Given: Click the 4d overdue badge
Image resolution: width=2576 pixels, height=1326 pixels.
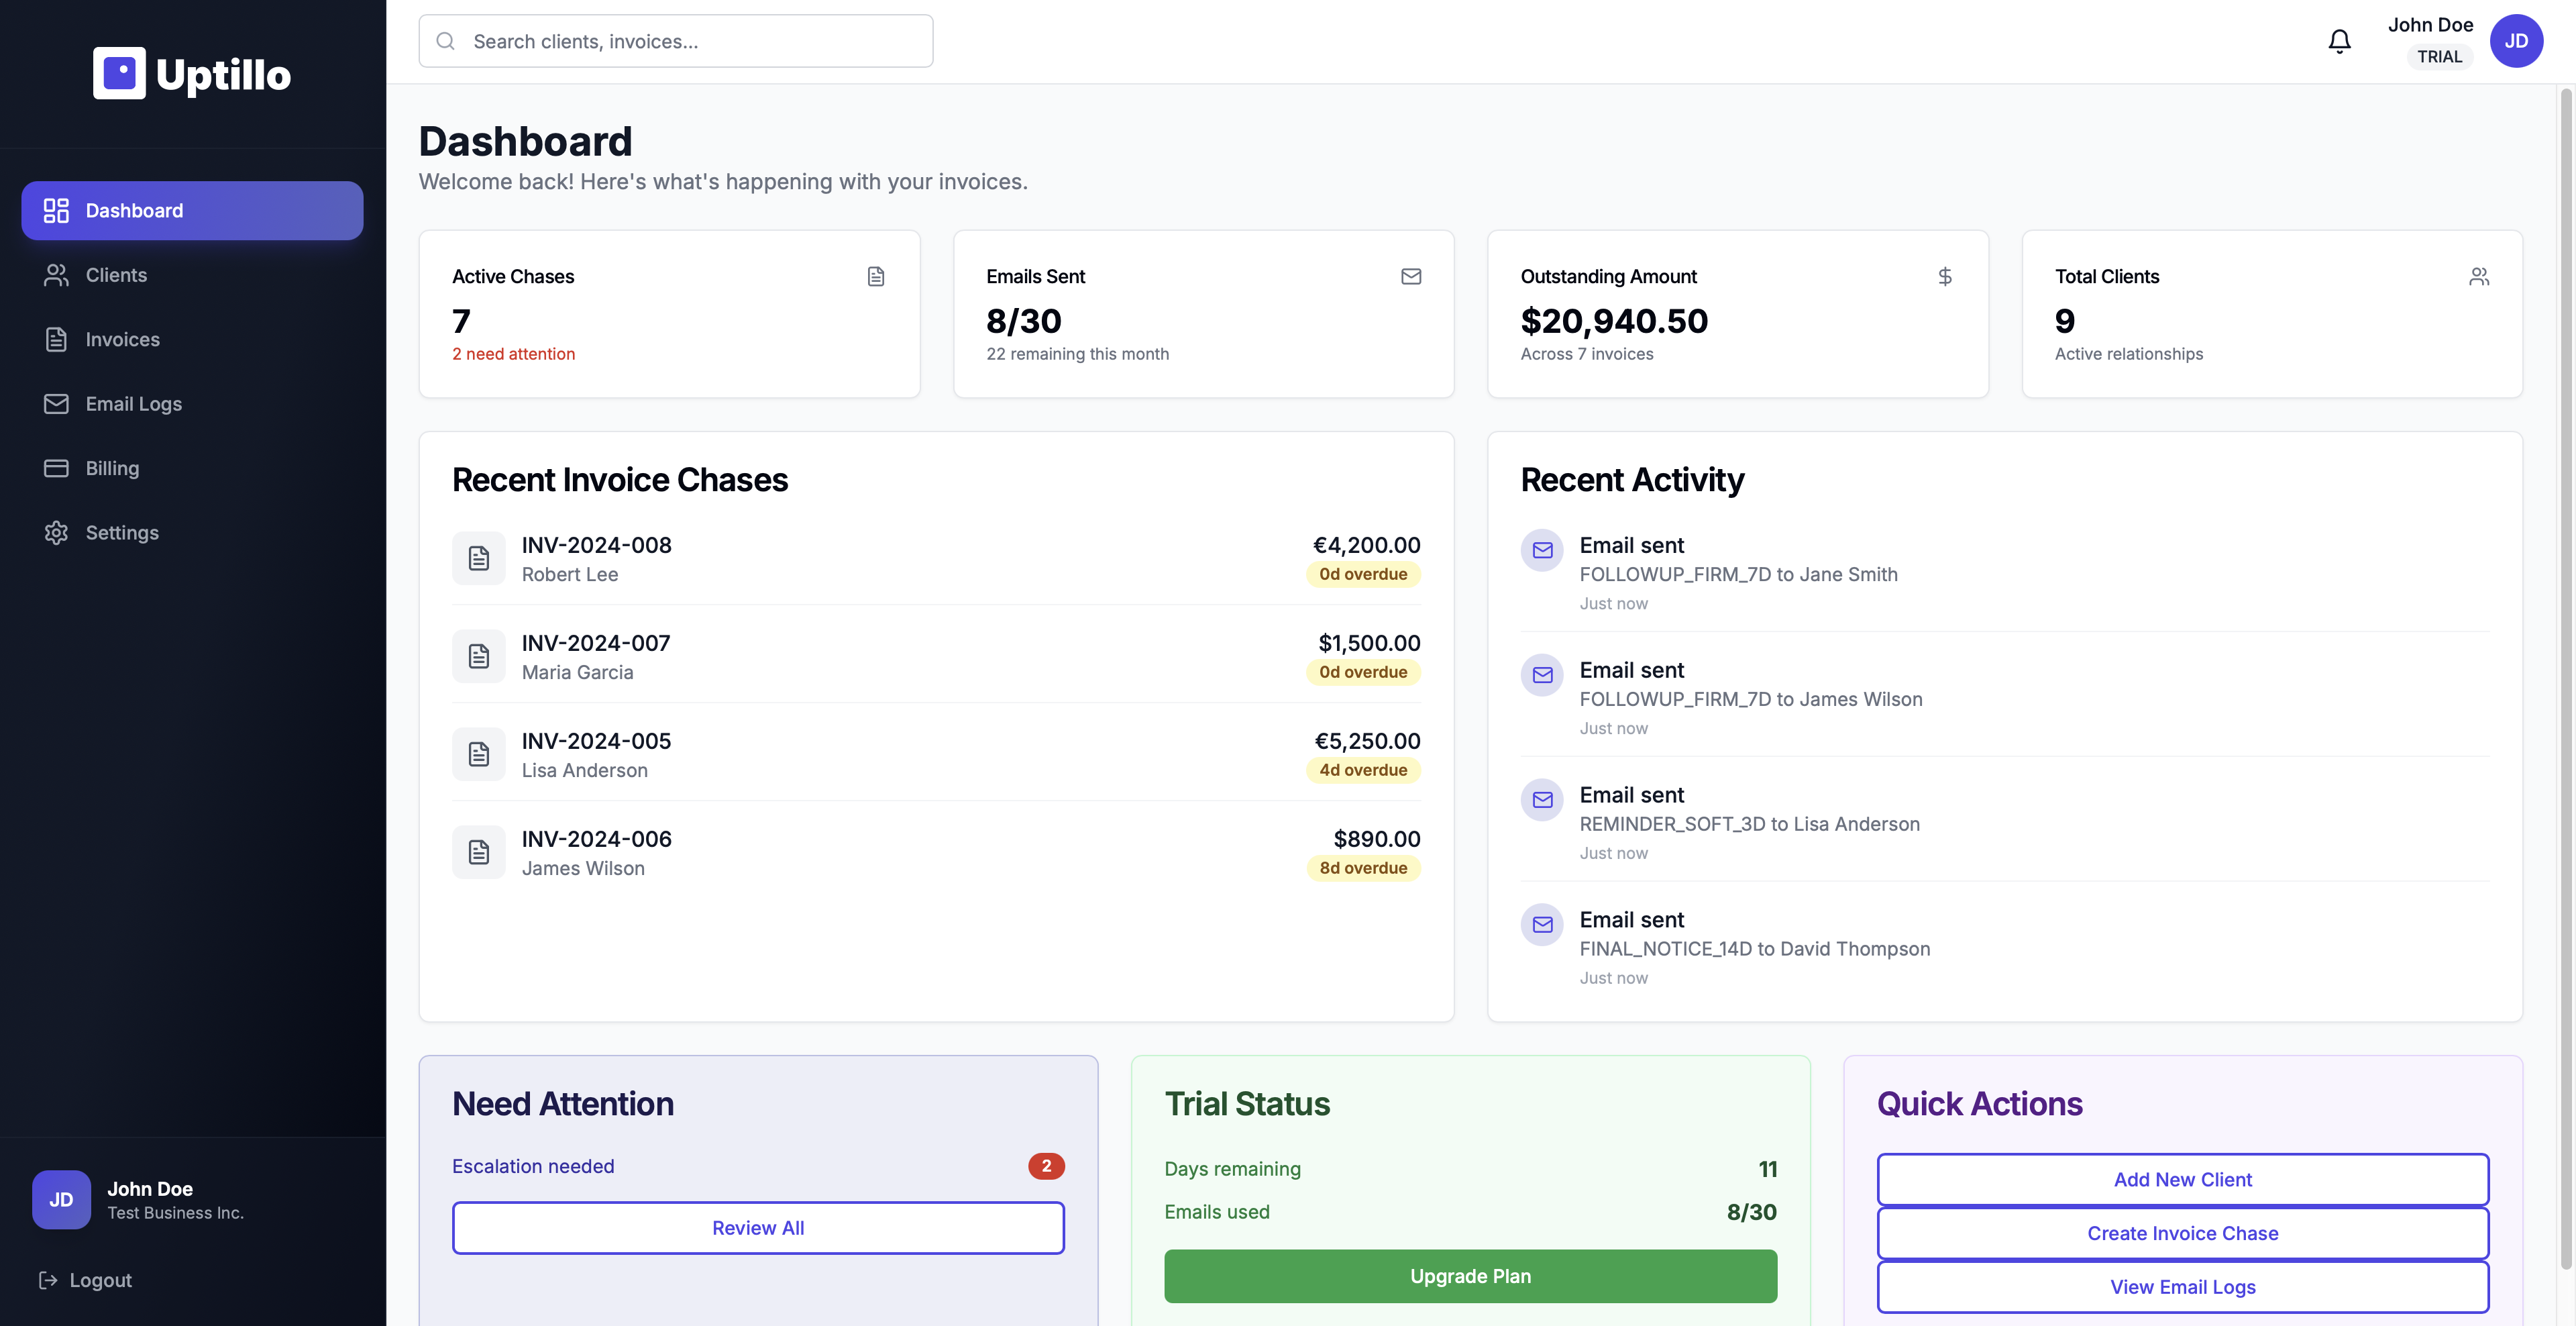Looking at the screenshot, I should (1363, 770).
